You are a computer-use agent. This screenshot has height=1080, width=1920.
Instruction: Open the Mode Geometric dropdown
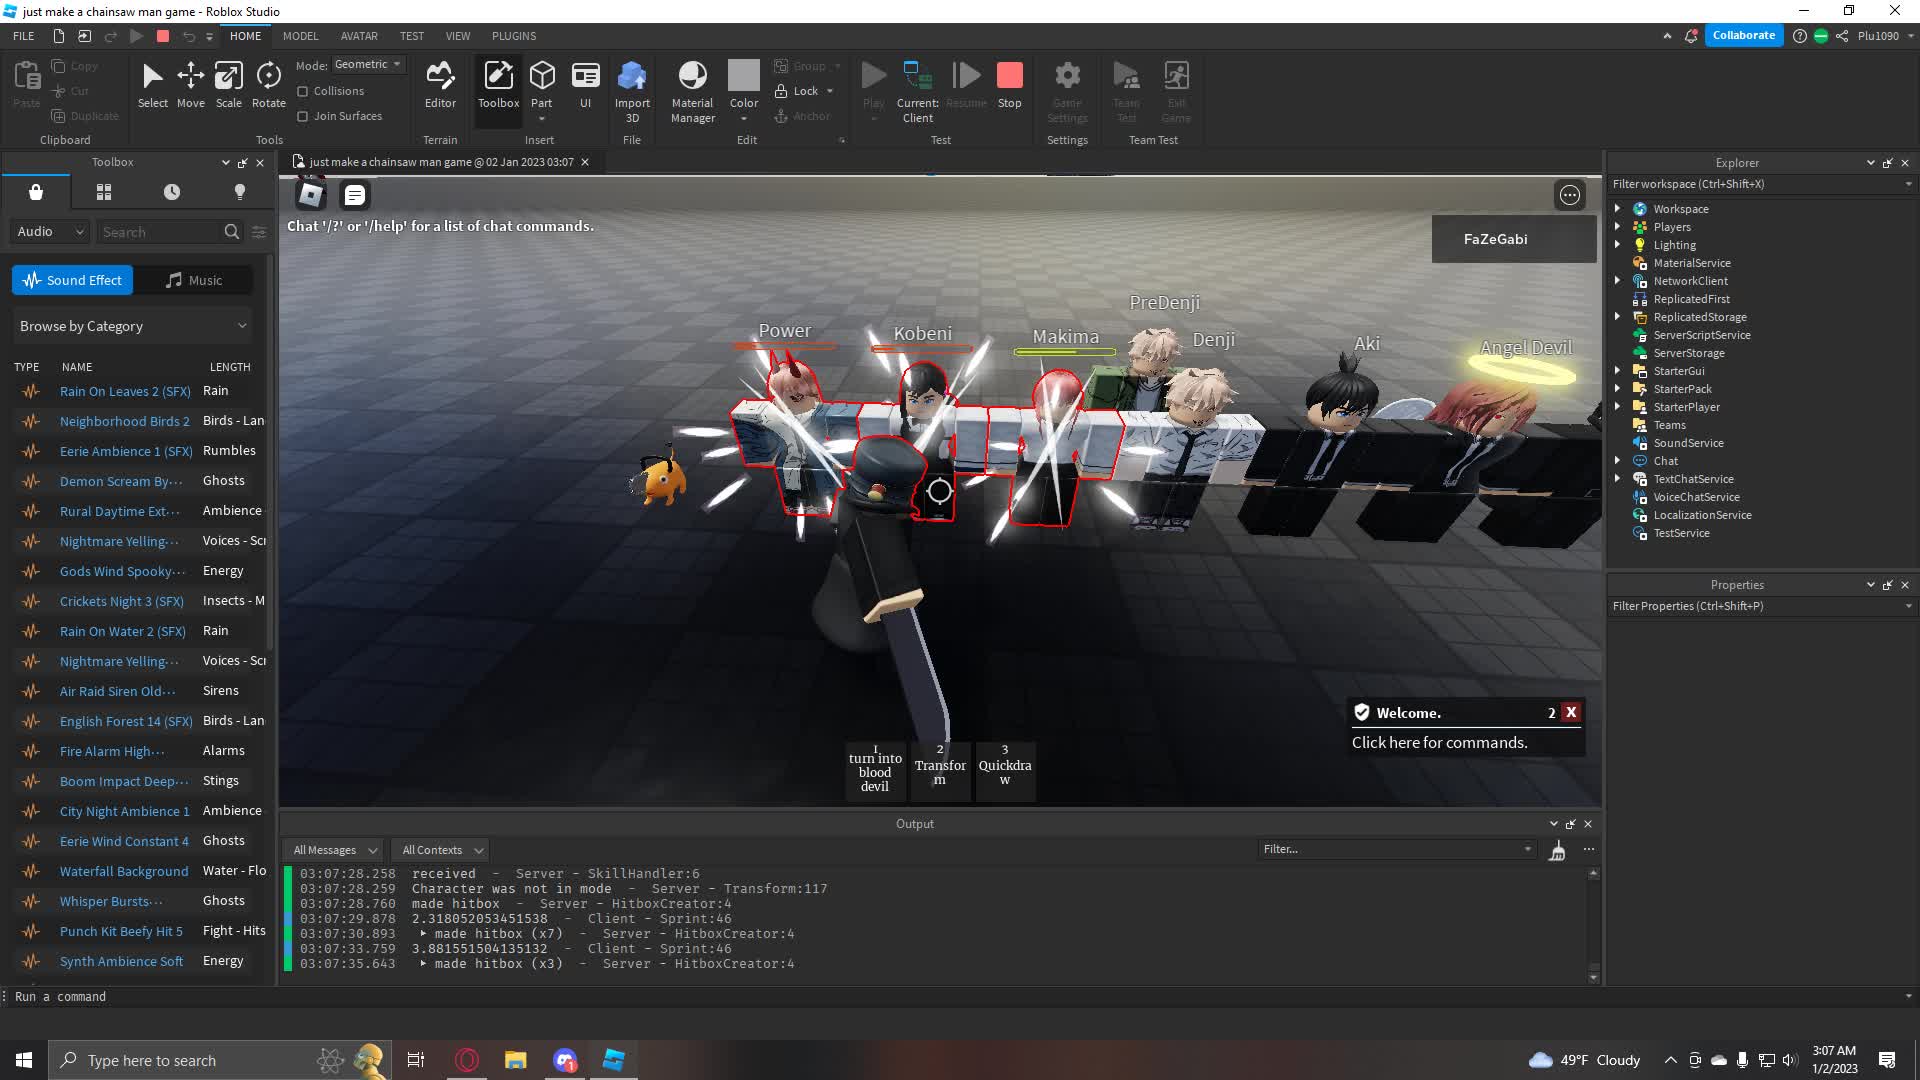(368, 64)
